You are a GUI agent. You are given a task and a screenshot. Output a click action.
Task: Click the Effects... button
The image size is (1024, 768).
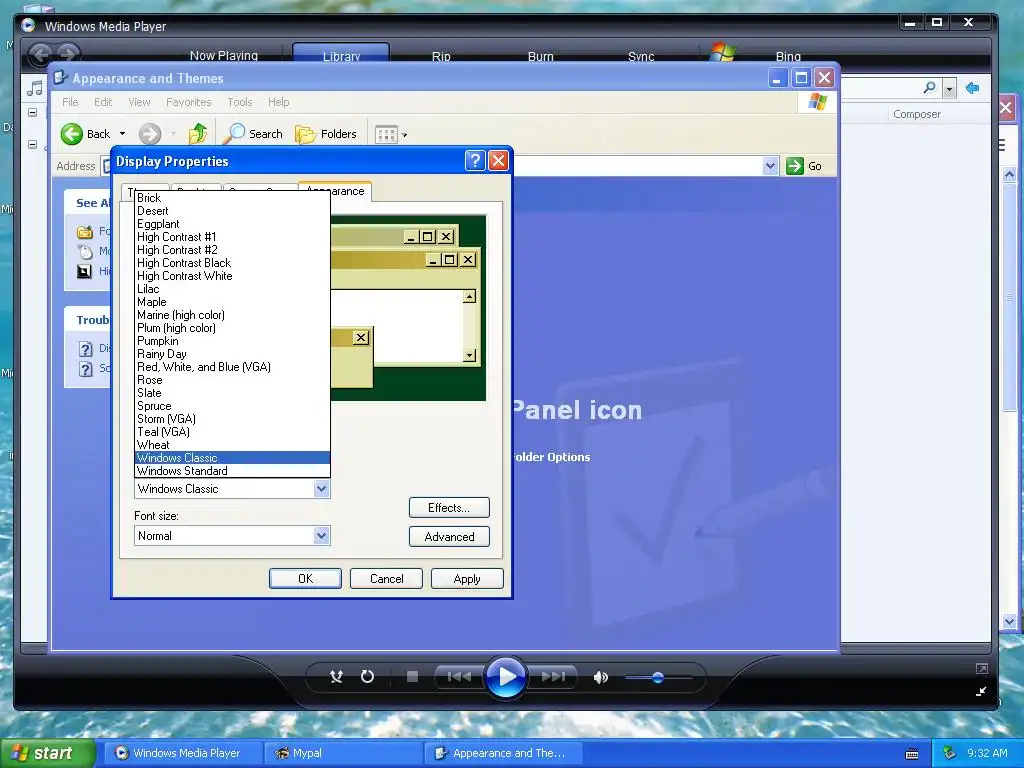click(449, 507)
